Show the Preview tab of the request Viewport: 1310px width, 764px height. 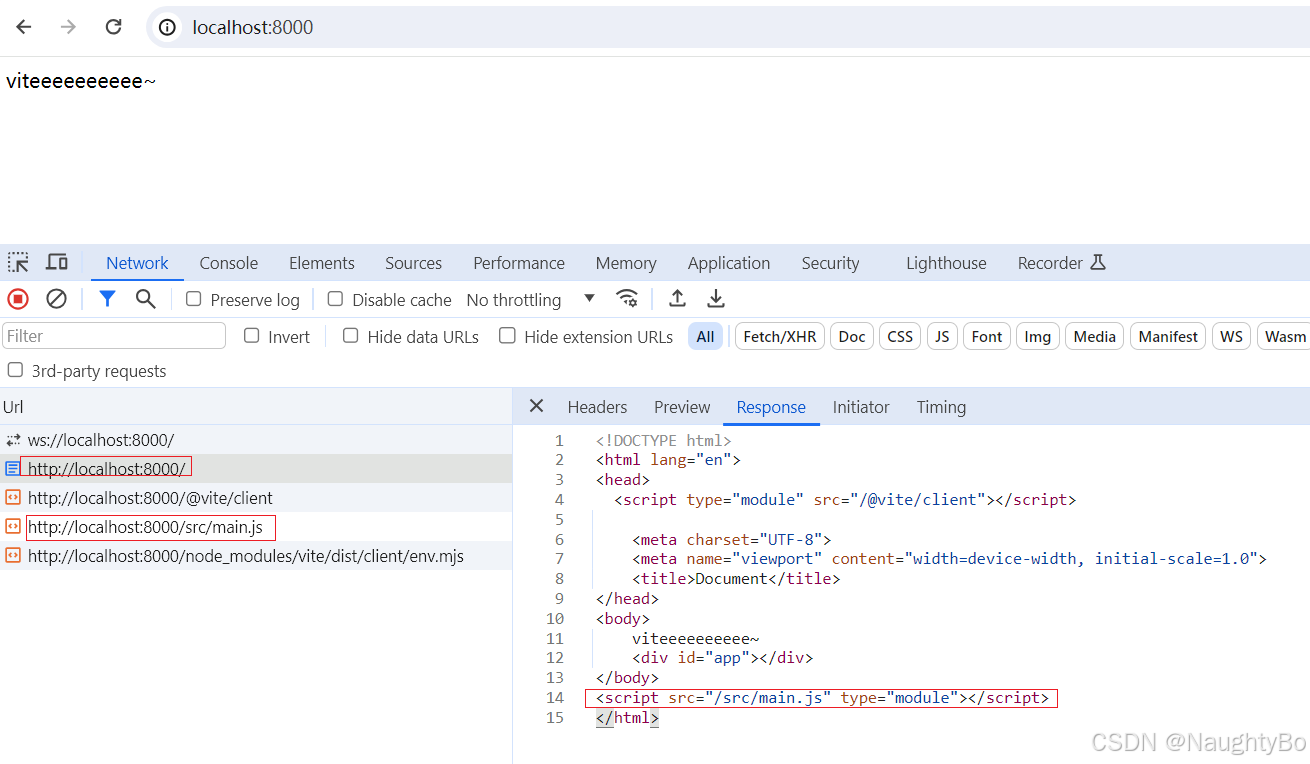(682, 407)
